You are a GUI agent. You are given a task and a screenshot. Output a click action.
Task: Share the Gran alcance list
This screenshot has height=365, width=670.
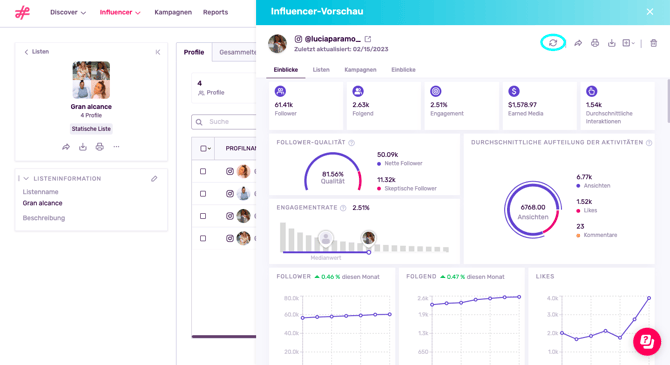click(66, 147)
